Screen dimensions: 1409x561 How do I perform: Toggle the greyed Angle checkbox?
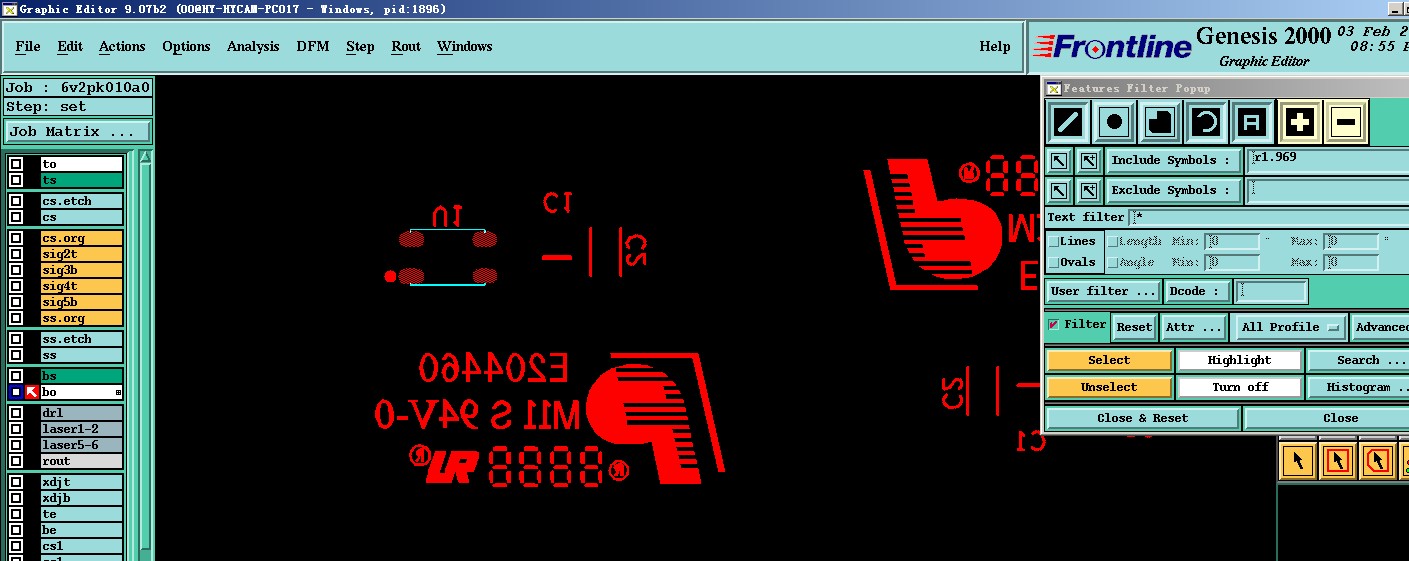coord(1113,262)
